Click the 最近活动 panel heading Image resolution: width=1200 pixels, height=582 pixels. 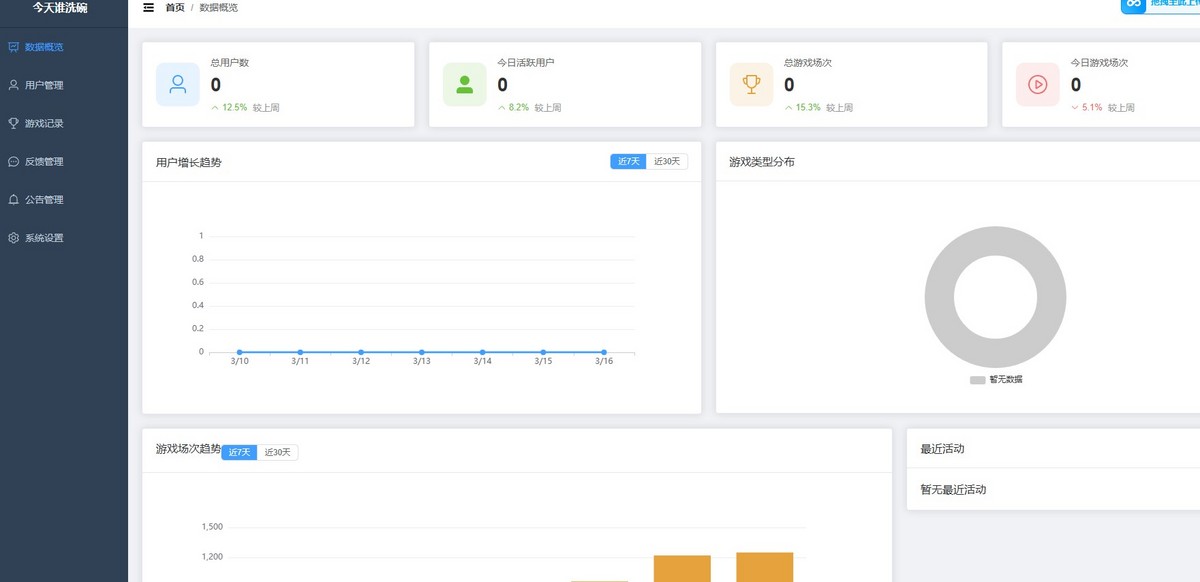(x=942, y=450)
